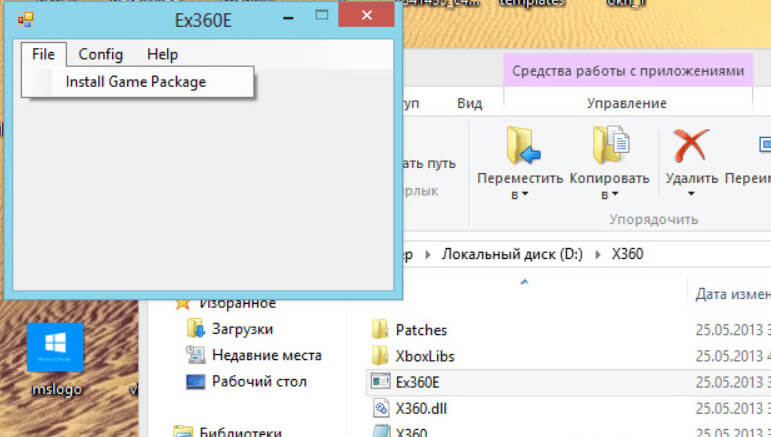Select the Ex360E file name in list
Screen dimensions: 771x437
coord(417,382)
